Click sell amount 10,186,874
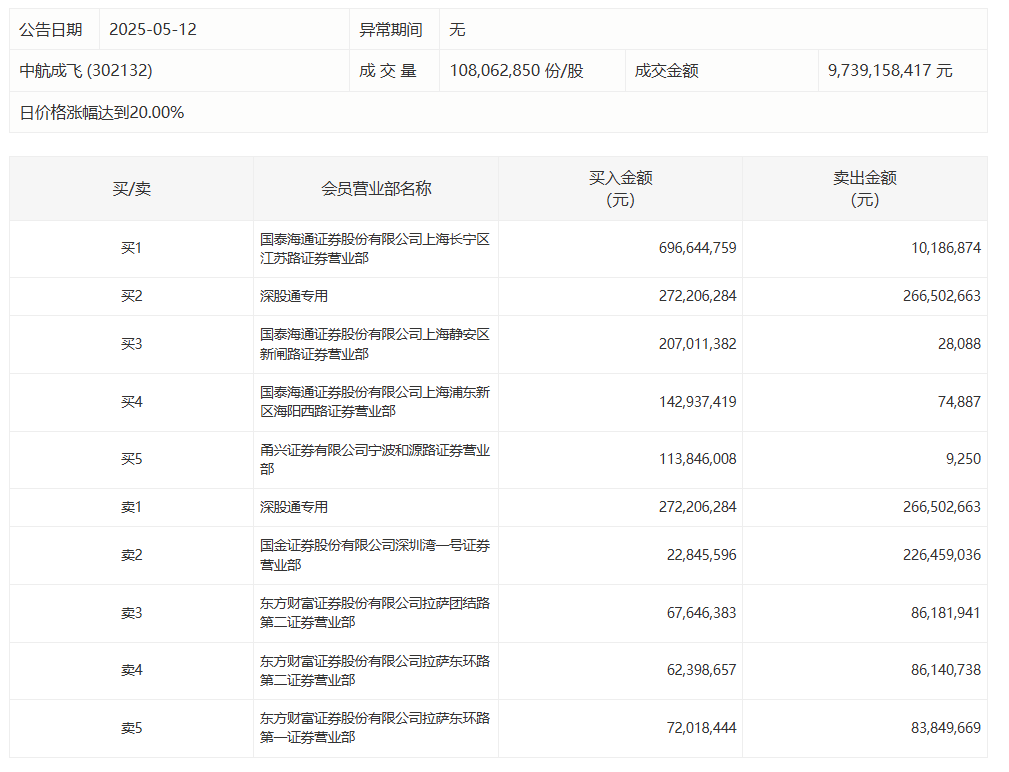Image resolution: width=1009 pixels, height=772 pixels. pos(945,248)
